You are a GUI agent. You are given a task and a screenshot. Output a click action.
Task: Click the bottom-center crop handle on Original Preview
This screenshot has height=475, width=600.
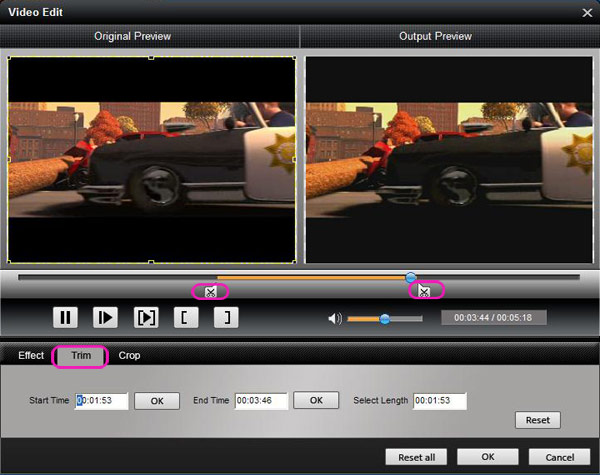click(x=151, y=262)
